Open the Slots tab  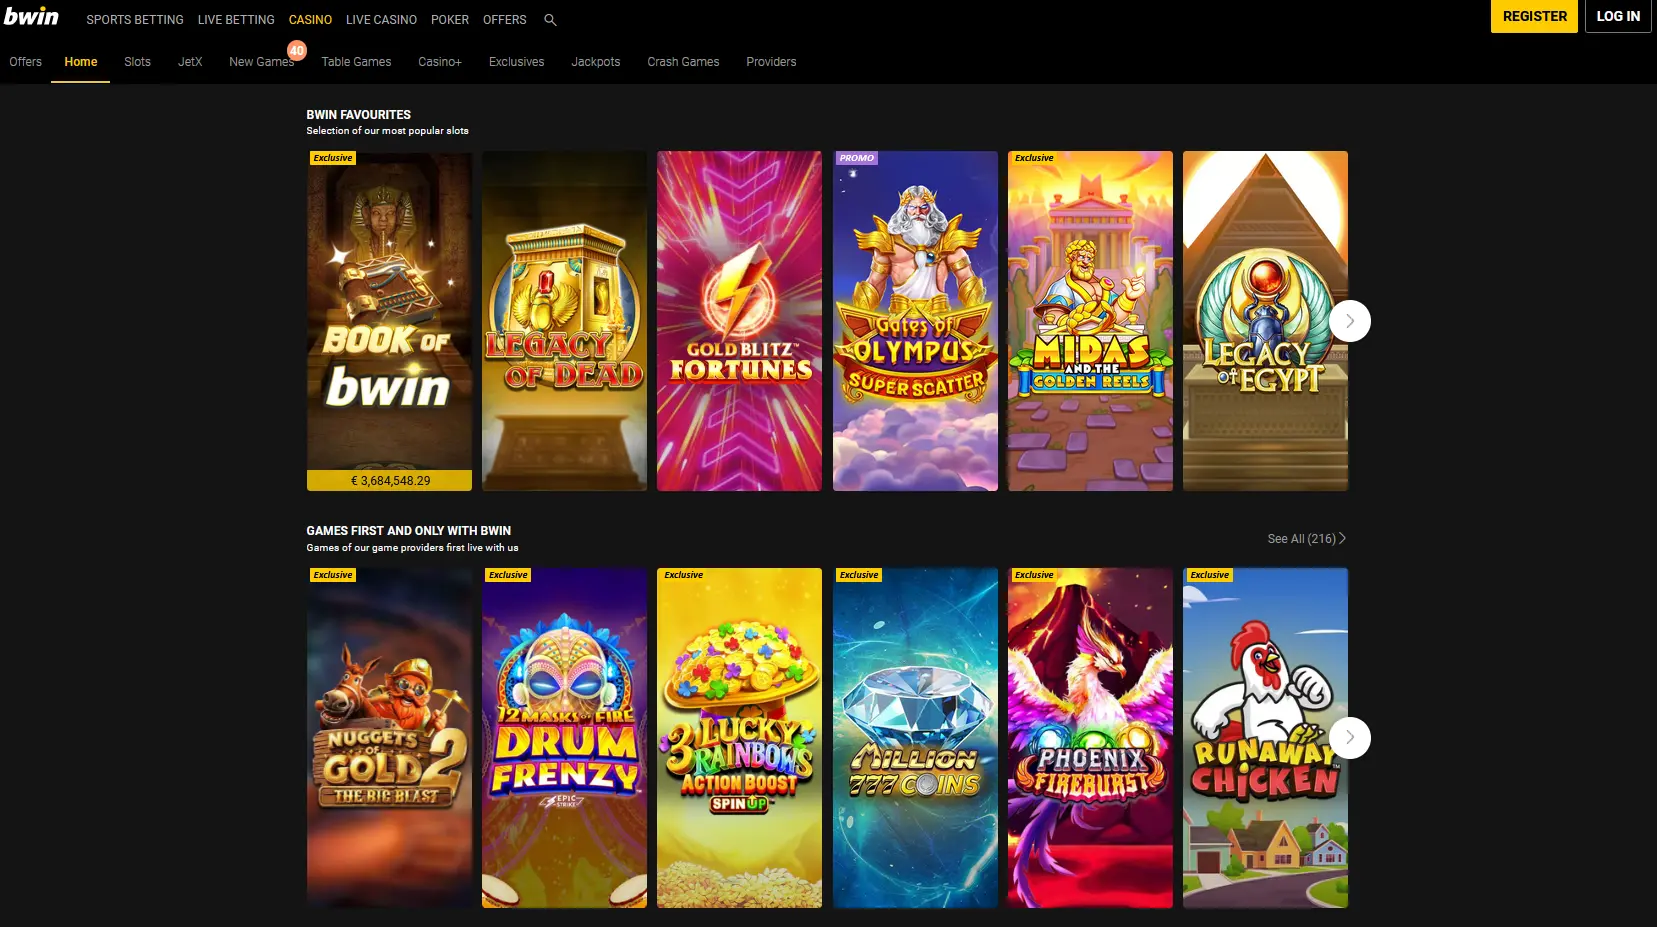point(137,62)
